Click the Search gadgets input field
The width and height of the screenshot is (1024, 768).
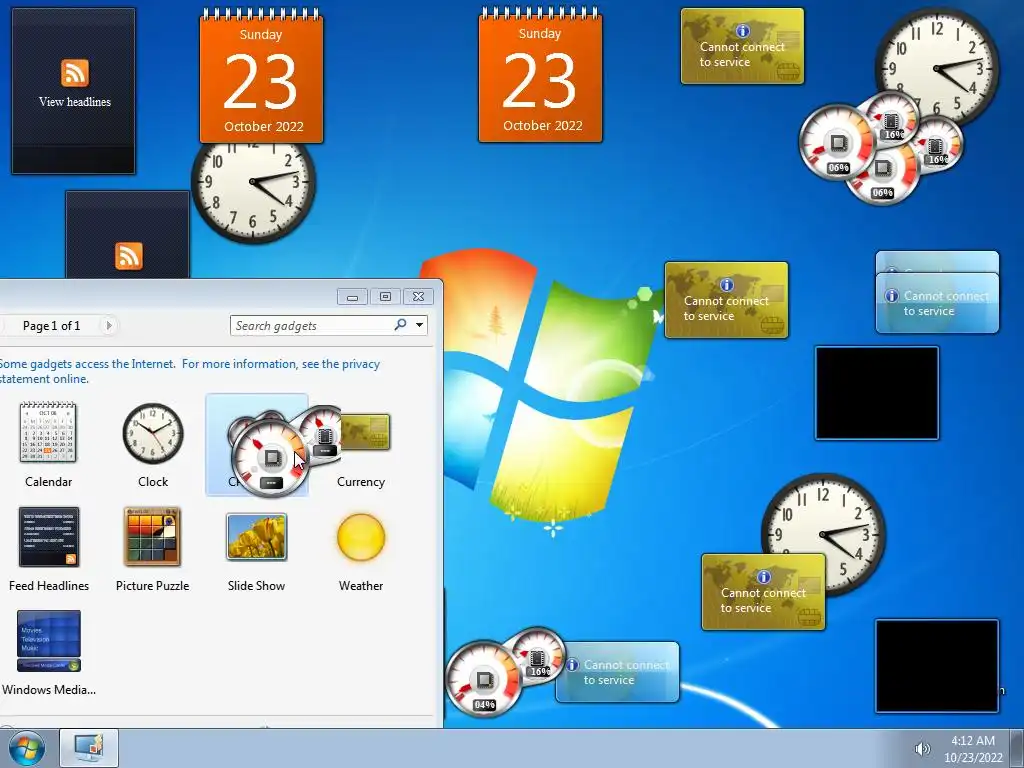pos(313,325)
